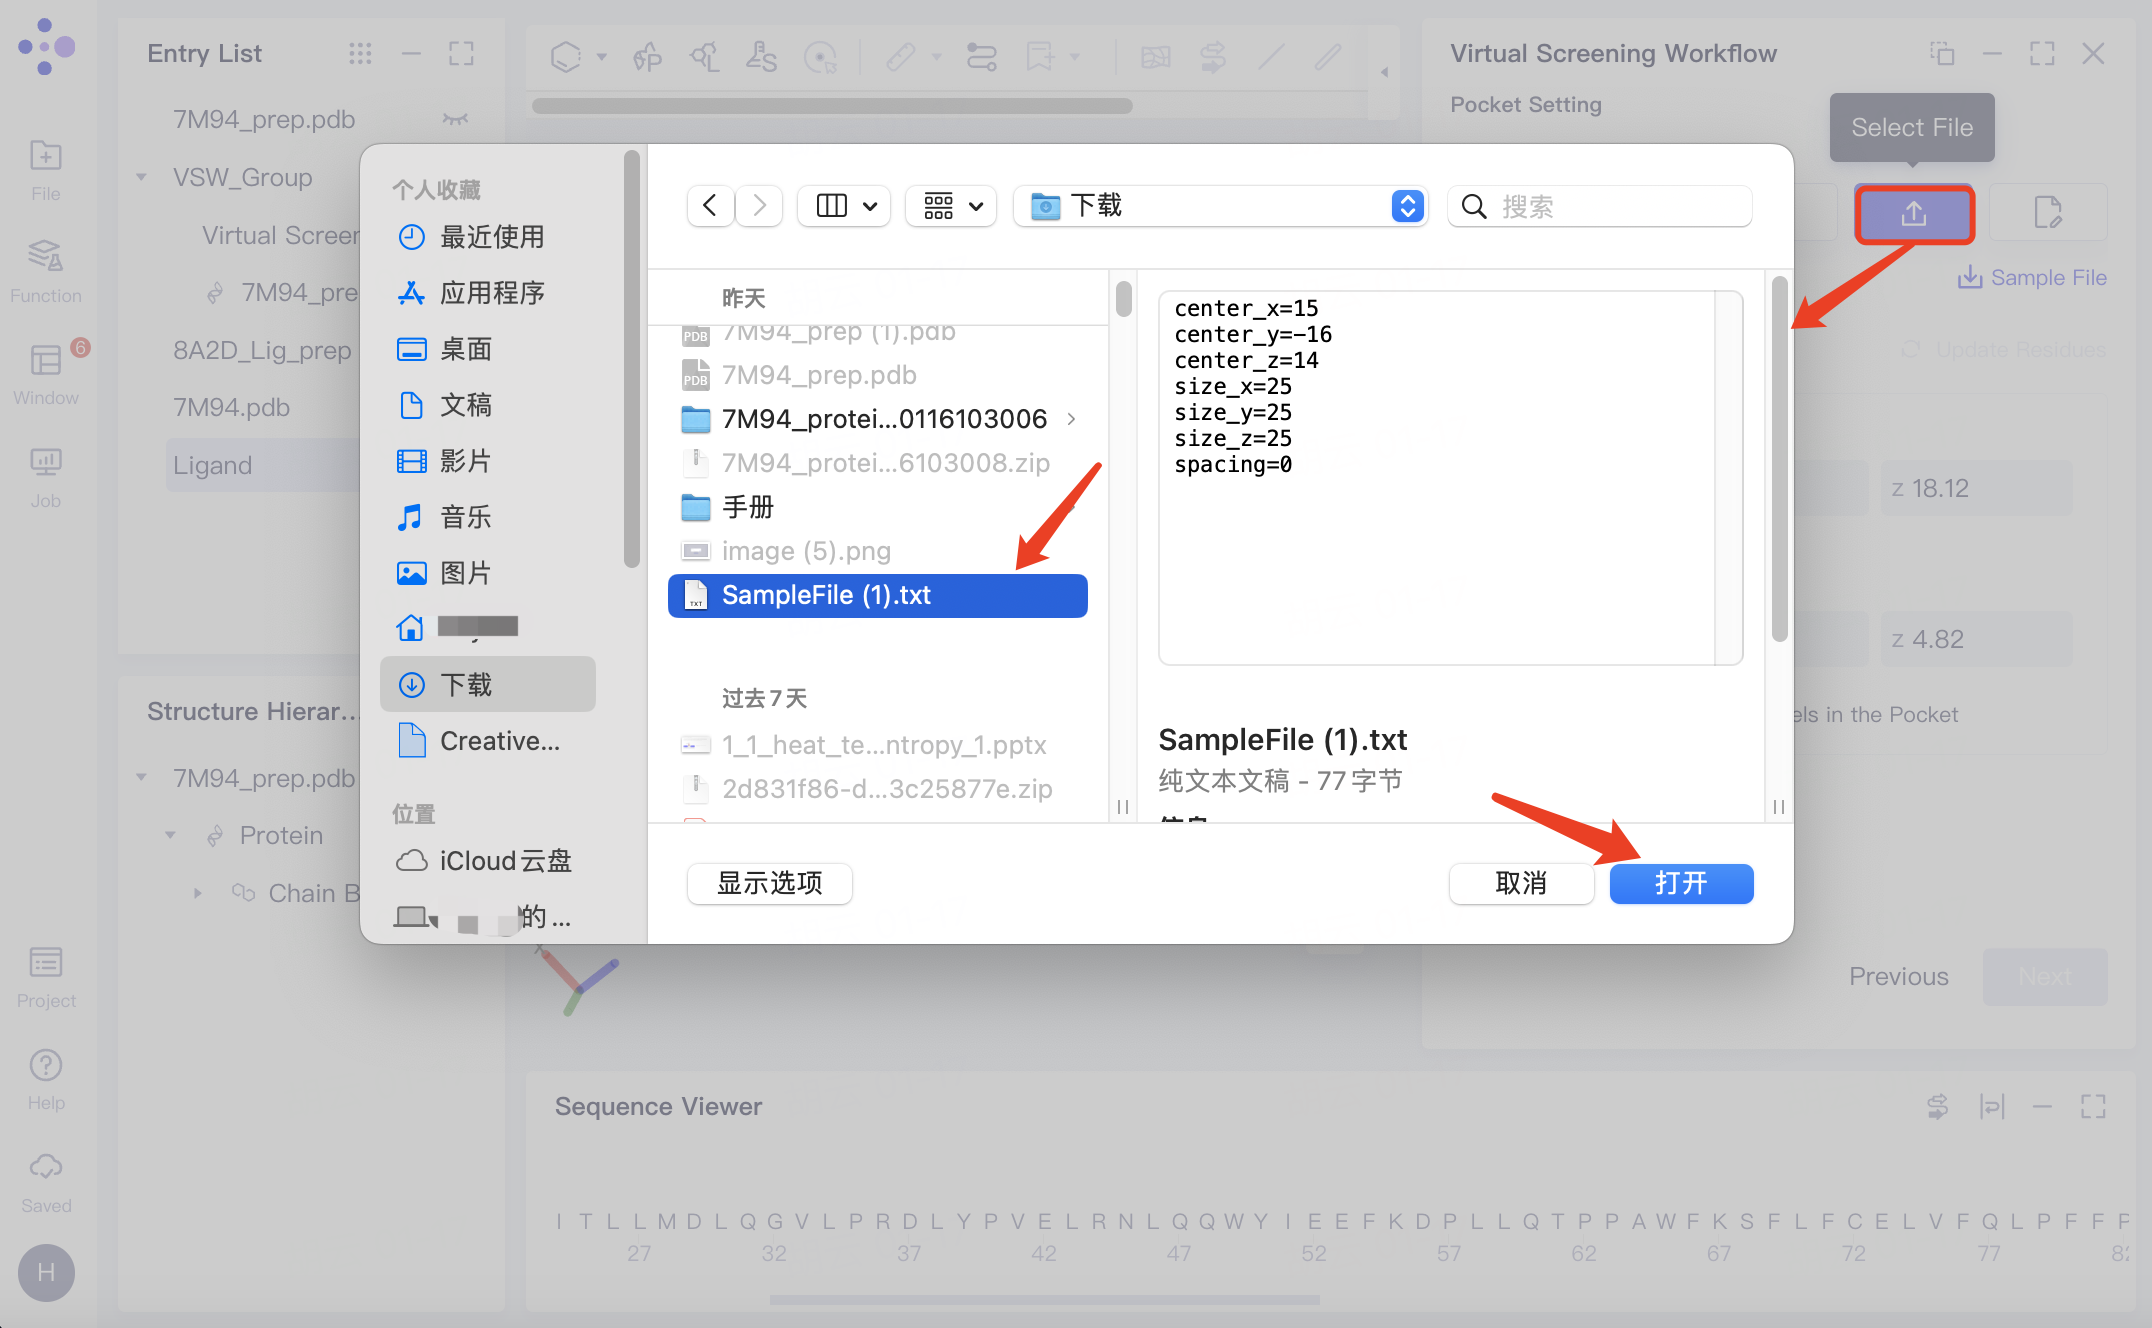The height and width of the screenshot is (1328, 2152).
Task: Click the upload Select File button
Action: (x=1914, y=213)
